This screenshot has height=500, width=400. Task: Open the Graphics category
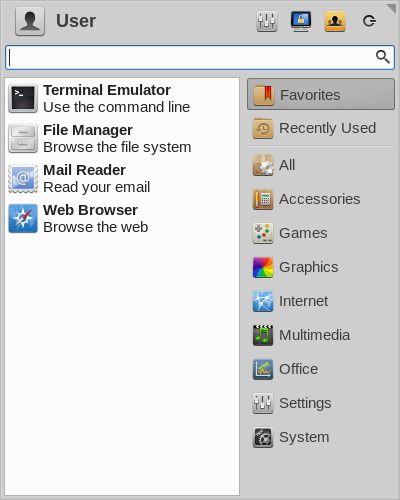pyautogui.click(x=321, y=267)
